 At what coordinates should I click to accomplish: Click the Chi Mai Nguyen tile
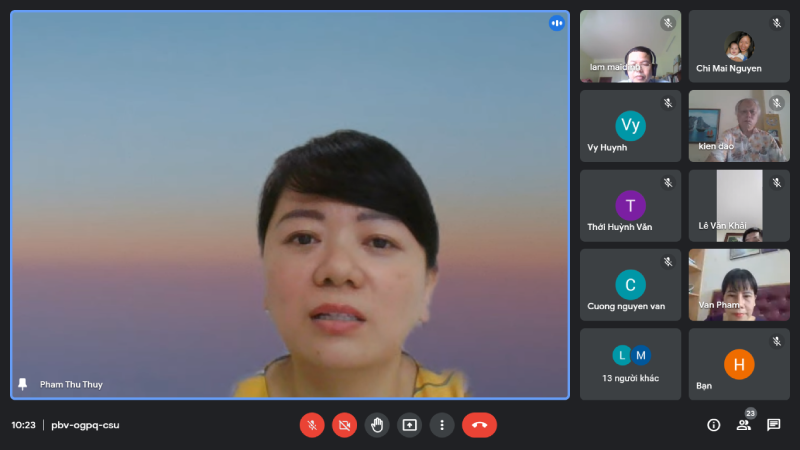pyautogui.click(x=738, y=46)
